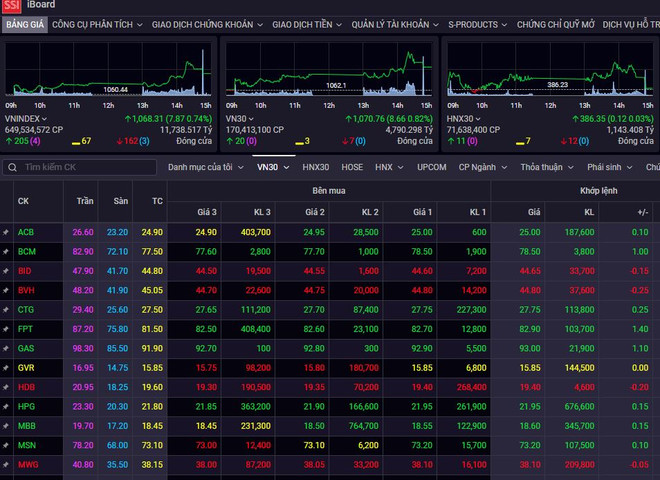
Task: Click the +/- column header
Action: pos(642,212)
